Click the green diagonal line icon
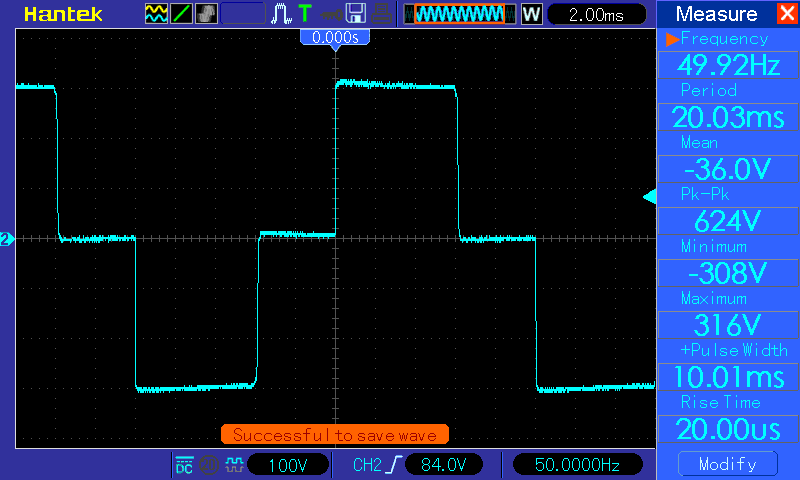This screenshot has width=800, height=480. pyautogui.click(x=181, y=14)
